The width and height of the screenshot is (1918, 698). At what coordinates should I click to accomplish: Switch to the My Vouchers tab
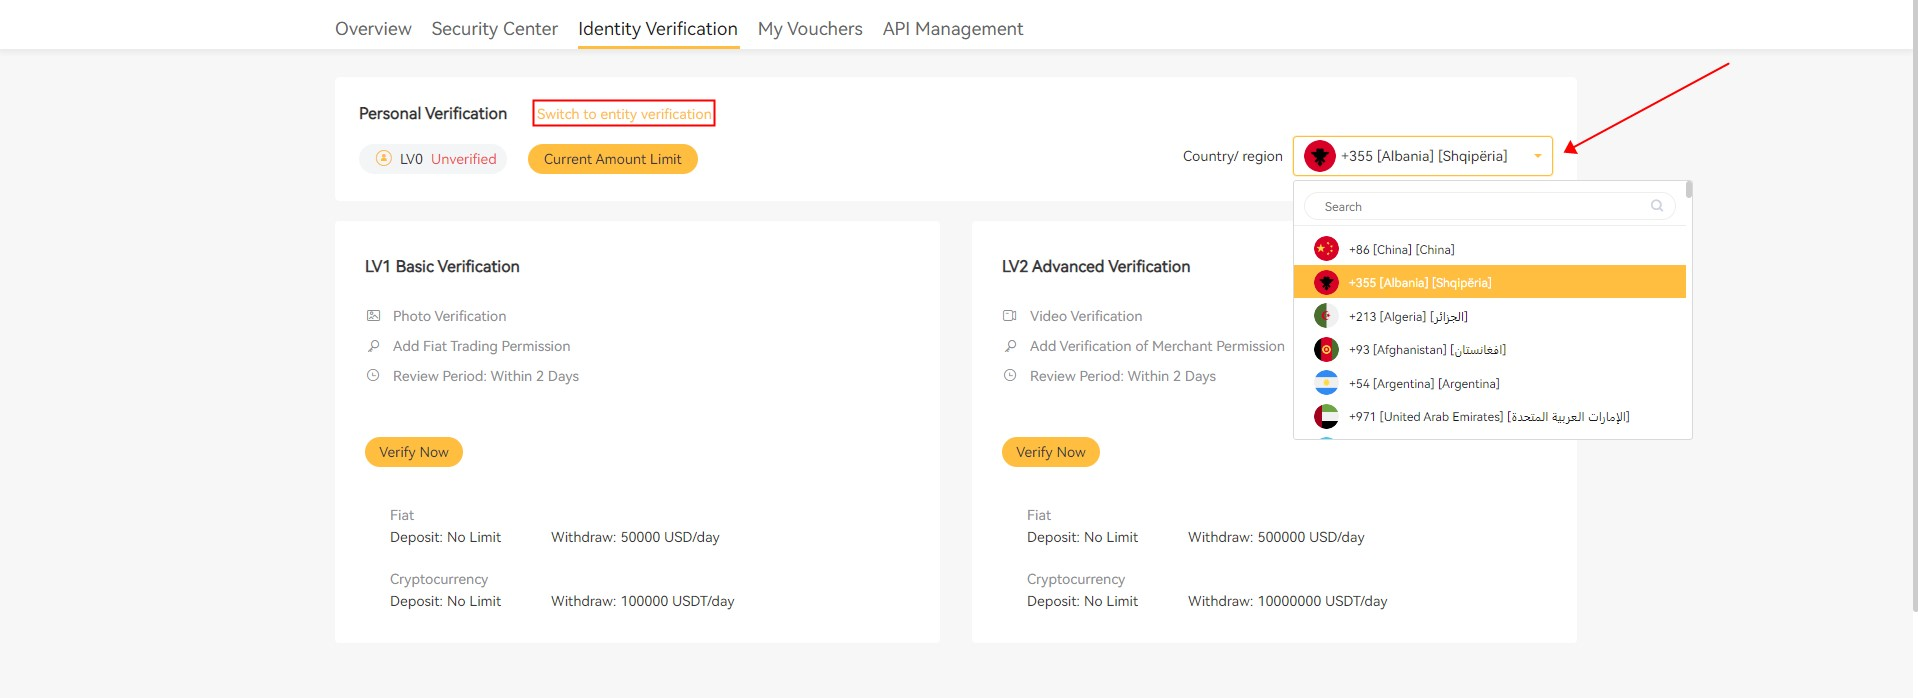coord(809,29)
